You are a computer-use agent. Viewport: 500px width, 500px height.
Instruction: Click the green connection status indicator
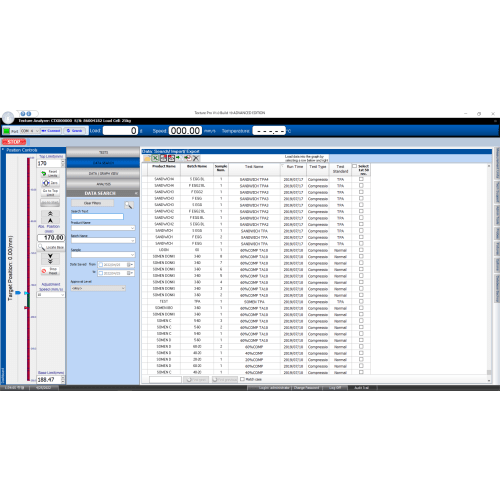6,131
